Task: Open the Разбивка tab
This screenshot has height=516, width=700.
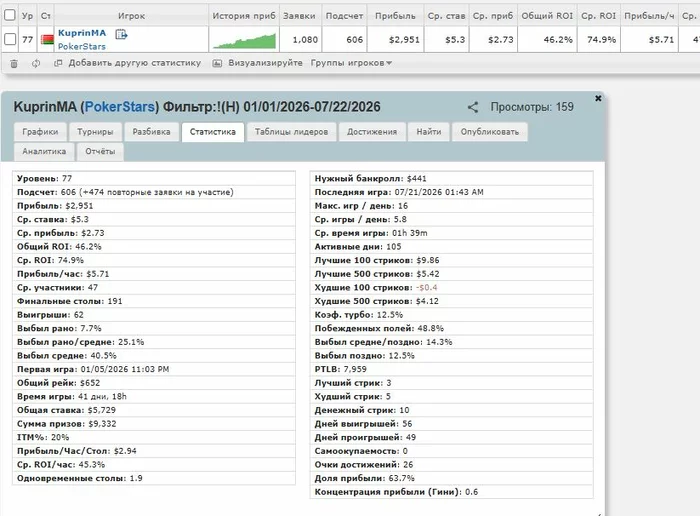Action: [x=151, y=132]
